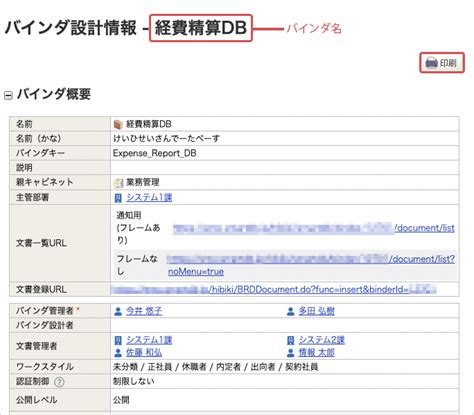The image size is (474, 415).
Task: Click the binder icon beside 経費精算DB name
Action: coord(118,124)
